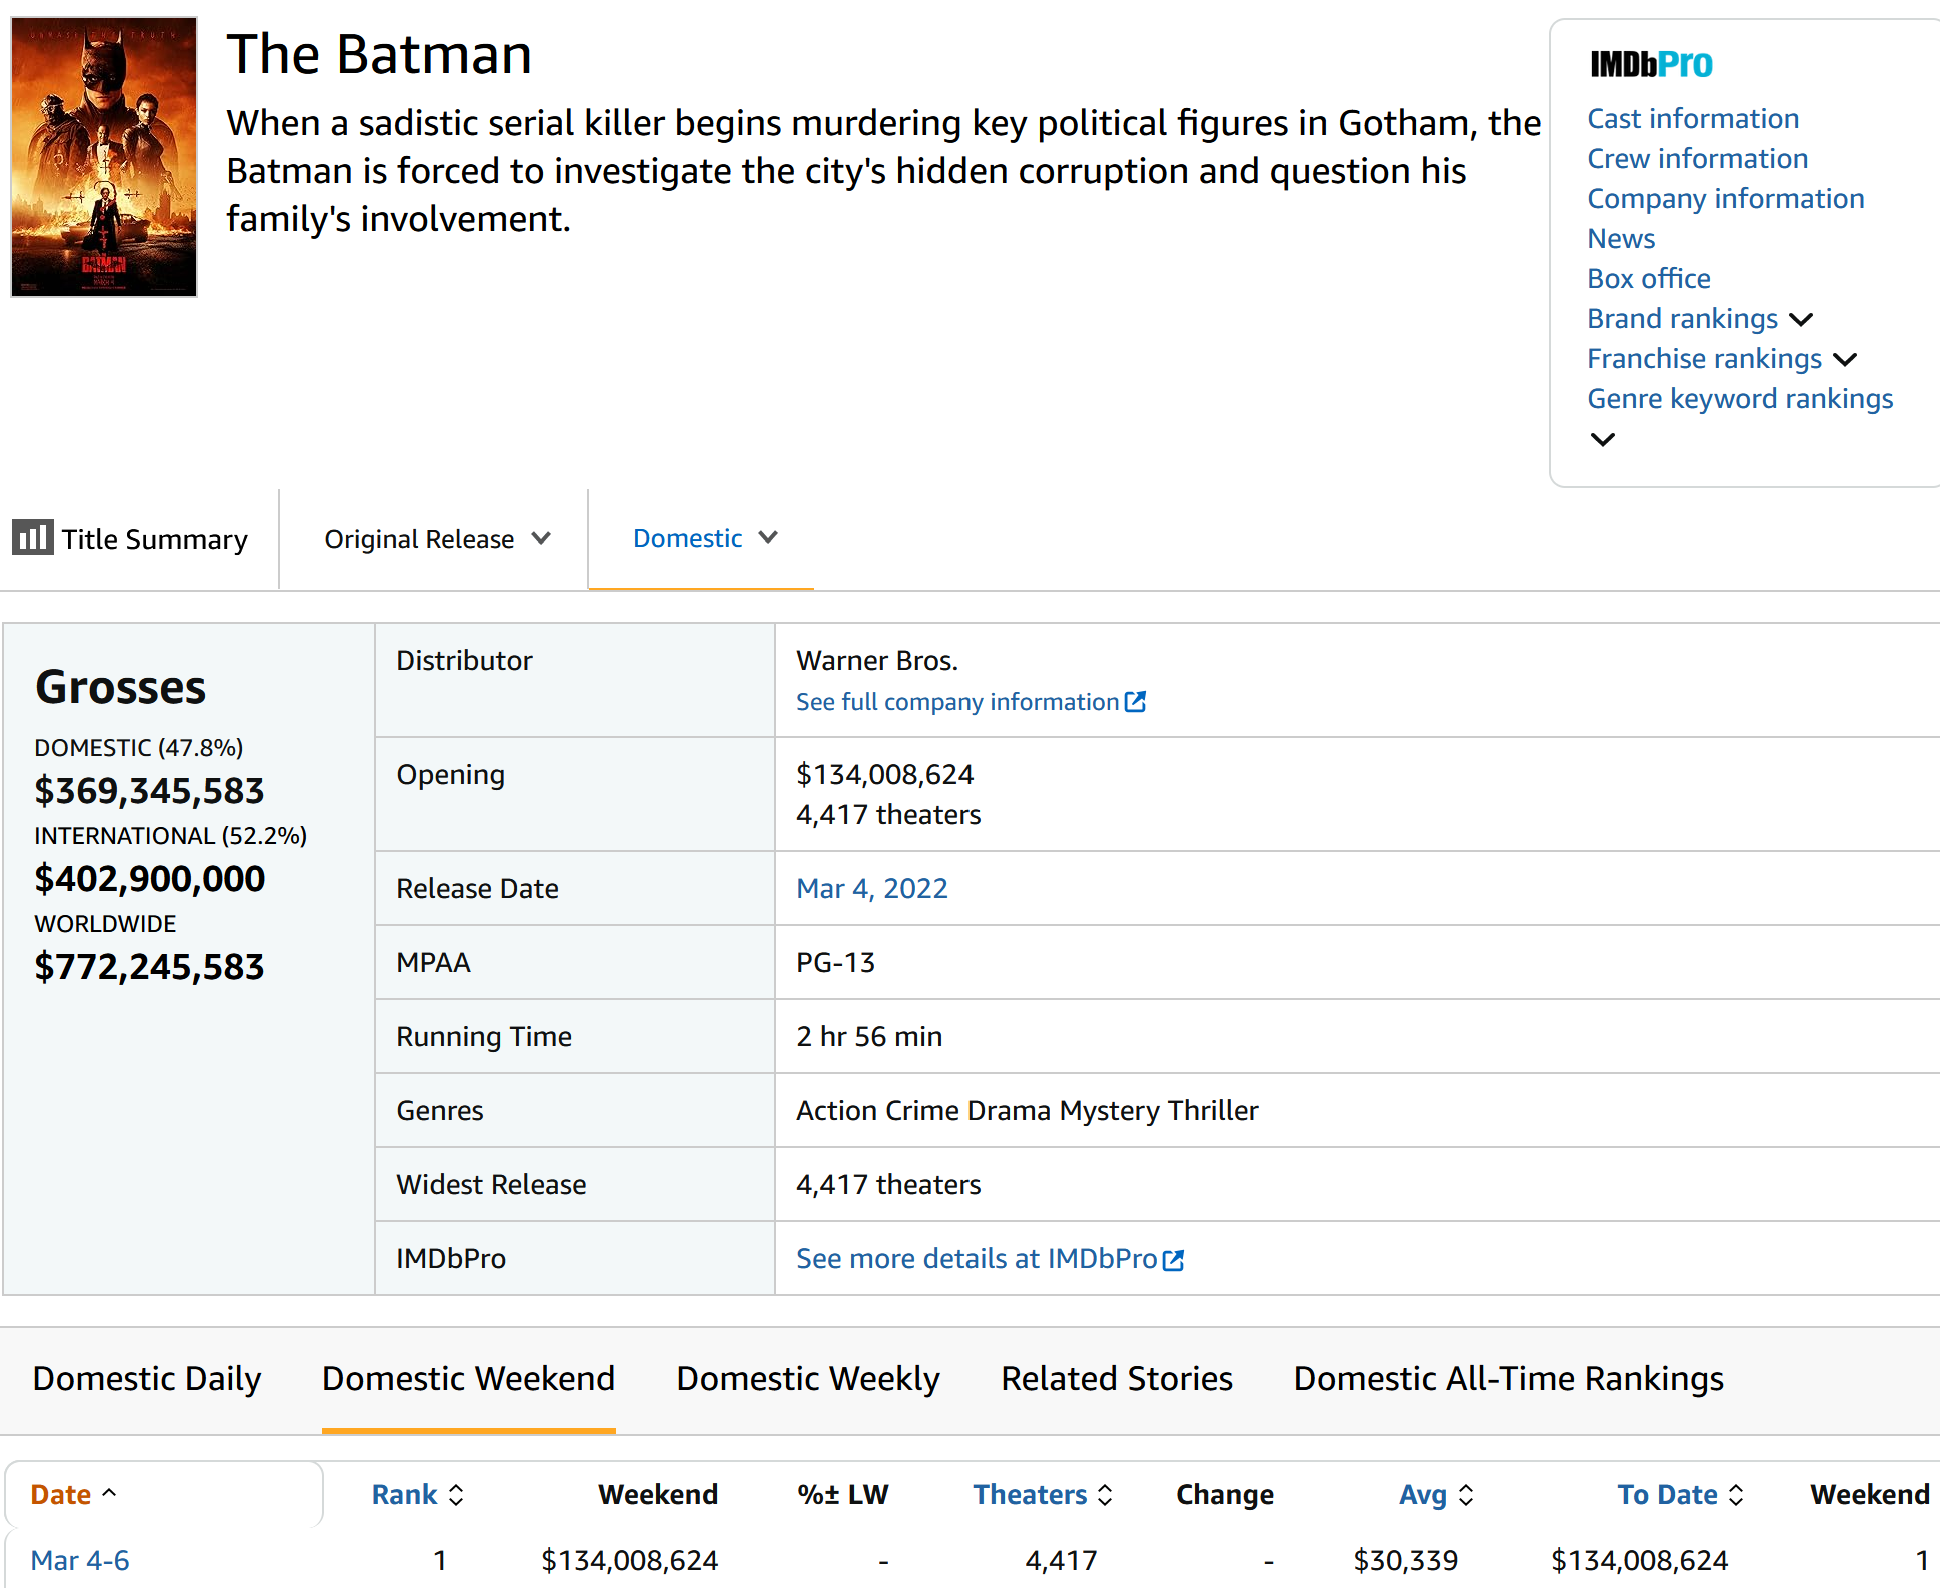Click the Warner Bros. distributor text
This screenshot has height=1588, width=1940.
pos(877,661)
